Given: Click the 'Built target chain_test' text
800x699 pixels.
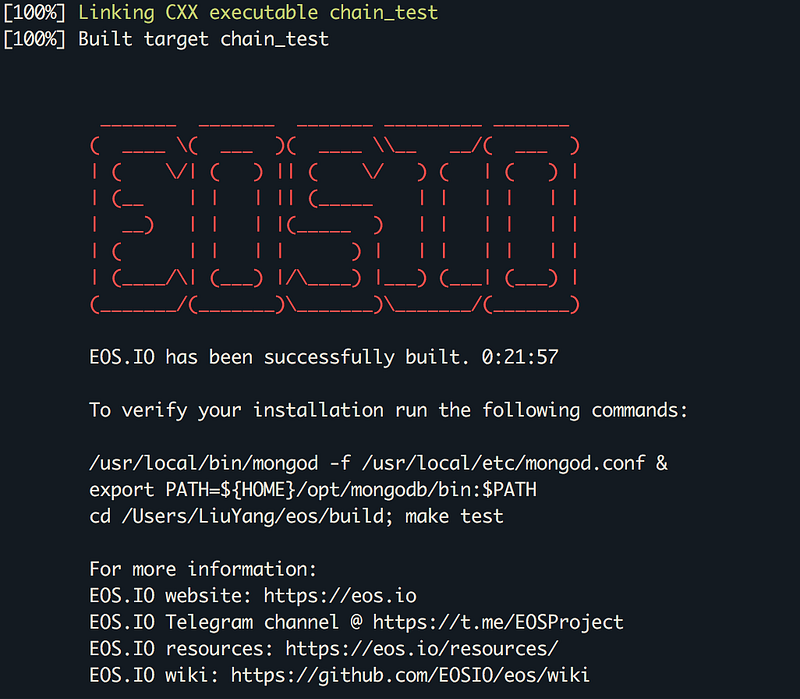Looking at the screenshot, I should (x=203, y=40).
